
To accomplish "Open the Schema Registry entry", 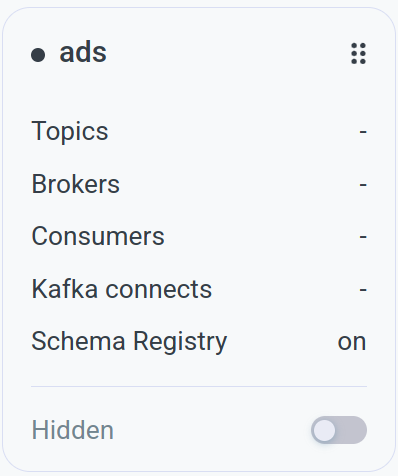I will pos(129,341).
